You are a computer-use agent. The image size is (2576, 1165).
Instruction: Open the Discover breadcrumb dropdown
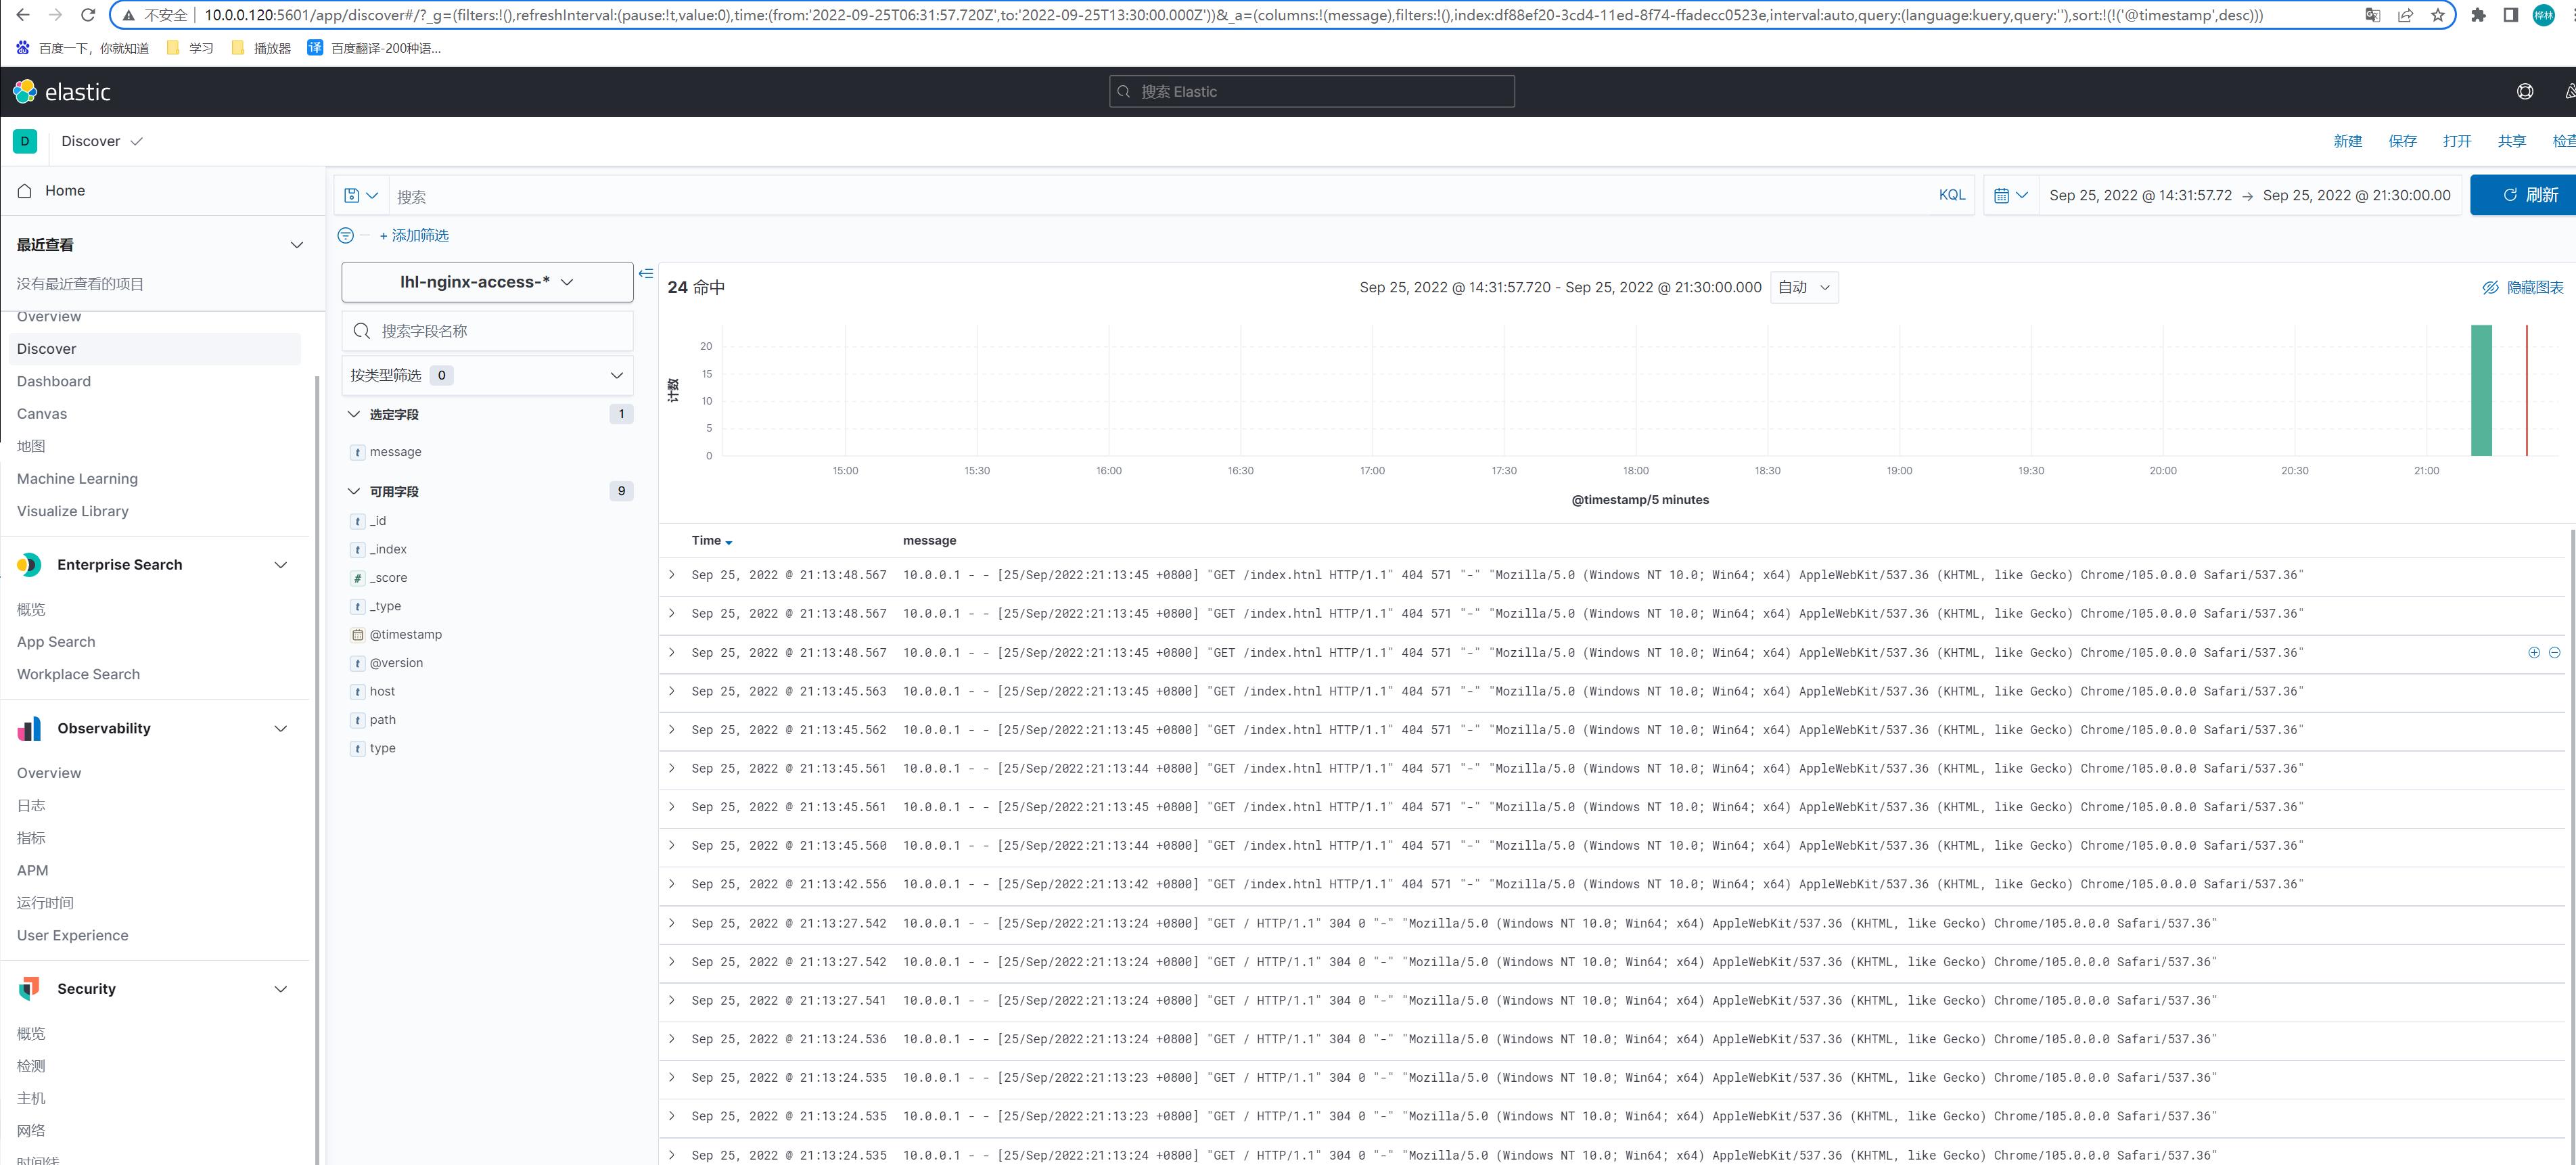pos(102,141)
